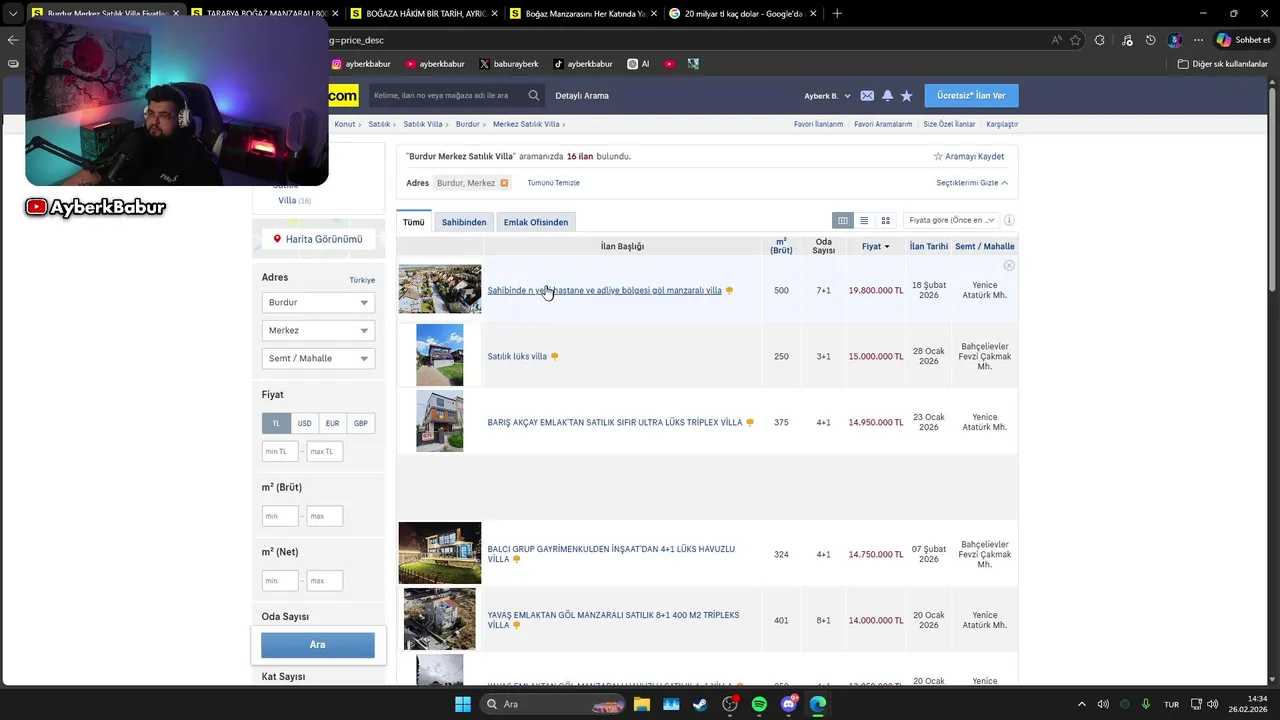Open browser extensions puzzle icon

[x=1100, y=40]
